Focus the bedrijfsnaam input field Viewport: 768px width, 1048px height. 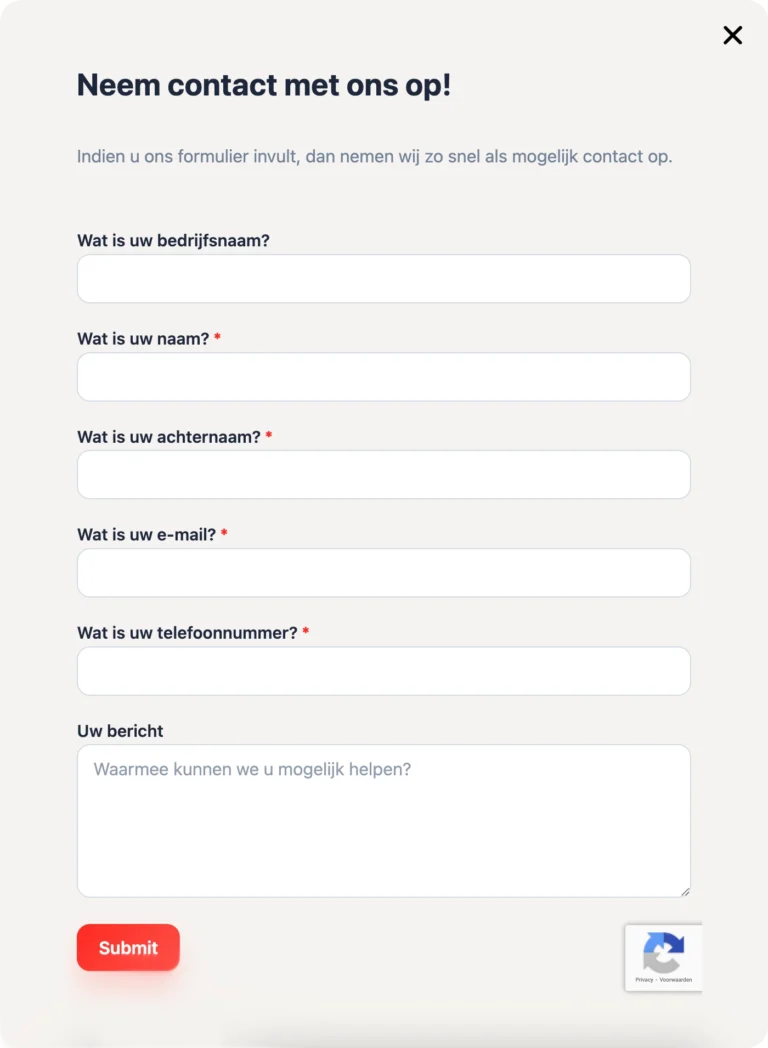point(383,279)
